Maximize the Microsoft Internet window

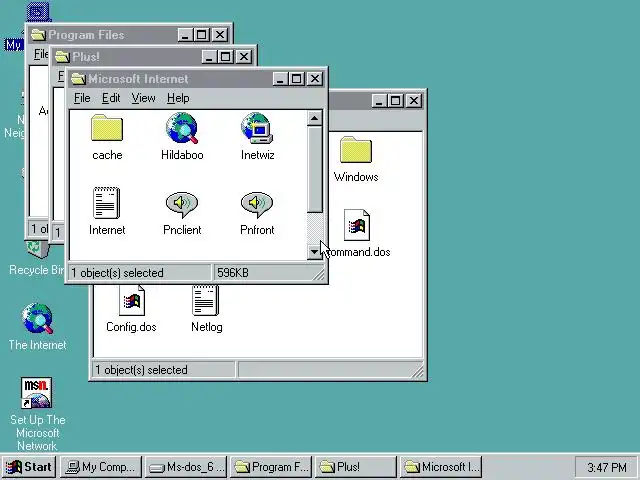click(296, 79)
